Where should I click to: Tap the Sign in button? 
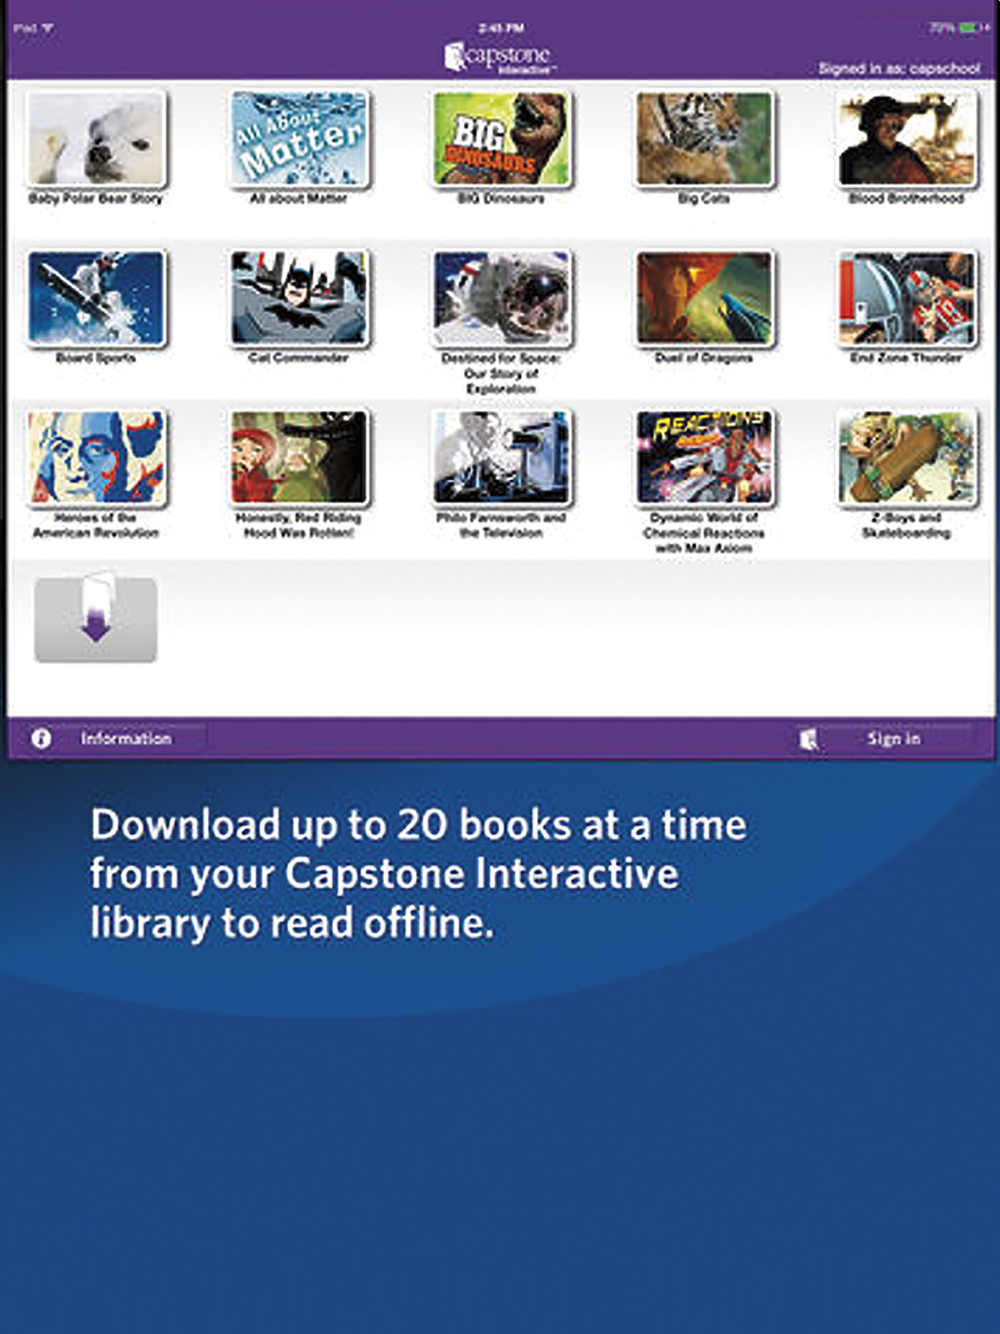[894, 739]
